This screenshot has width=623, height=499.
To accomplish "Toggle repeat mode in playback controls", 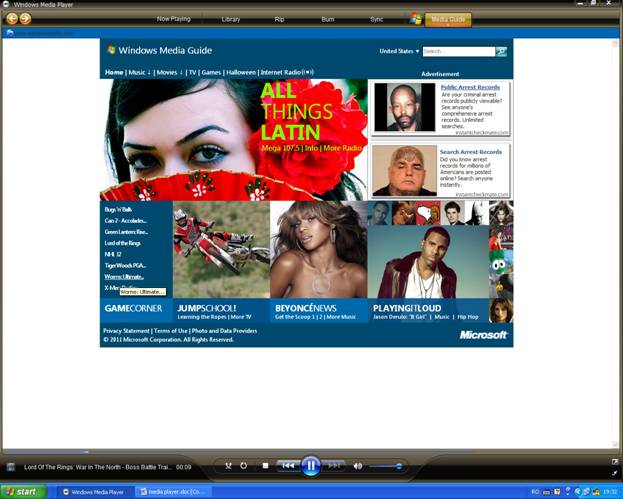I will [x=244, y=466].
